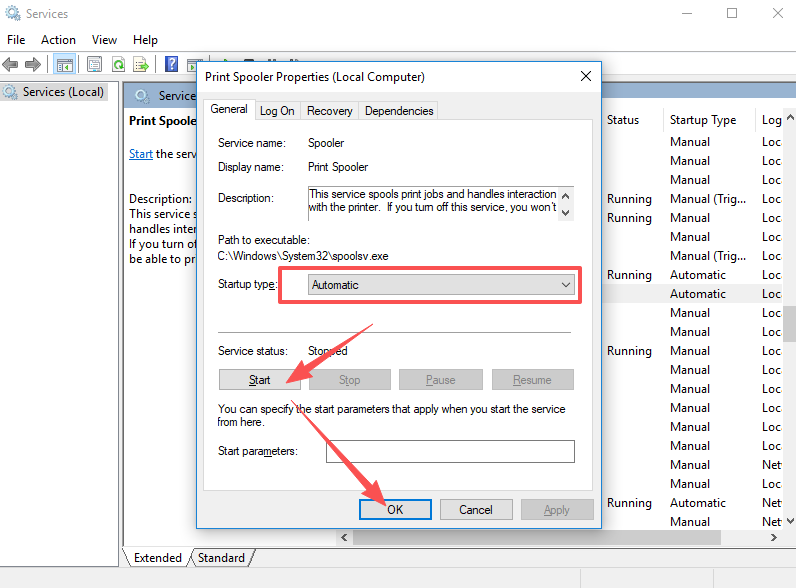
Task: Open the blue Help question-mark icon
Action: (x=172, y=64)
